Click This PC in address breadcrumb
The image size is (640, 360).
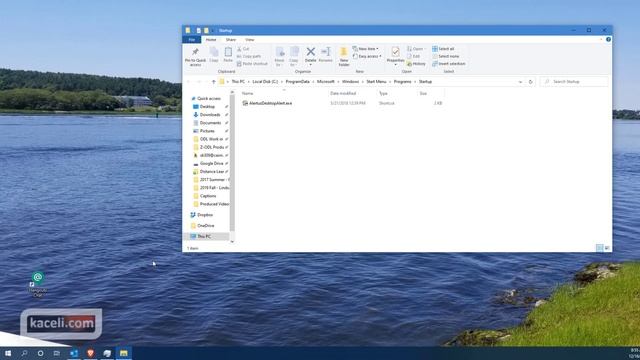click(x=238, y=82)
